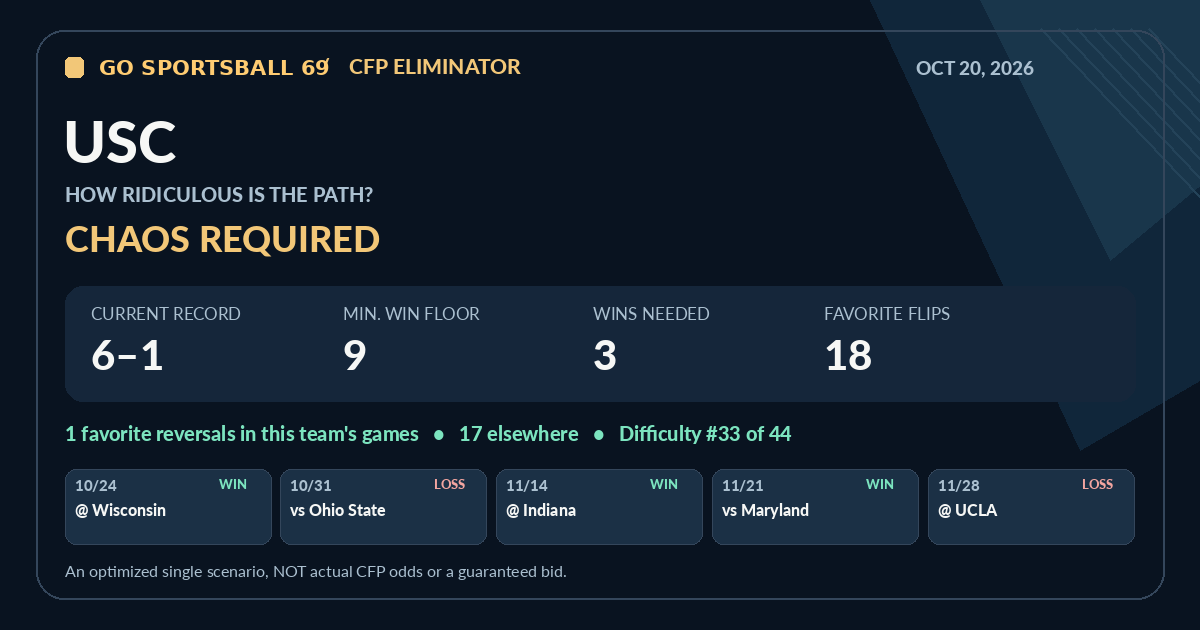1200x630 pixels.
Task: Open the 11/21 vs Maryland game card
Action: (x=815, y=507)
